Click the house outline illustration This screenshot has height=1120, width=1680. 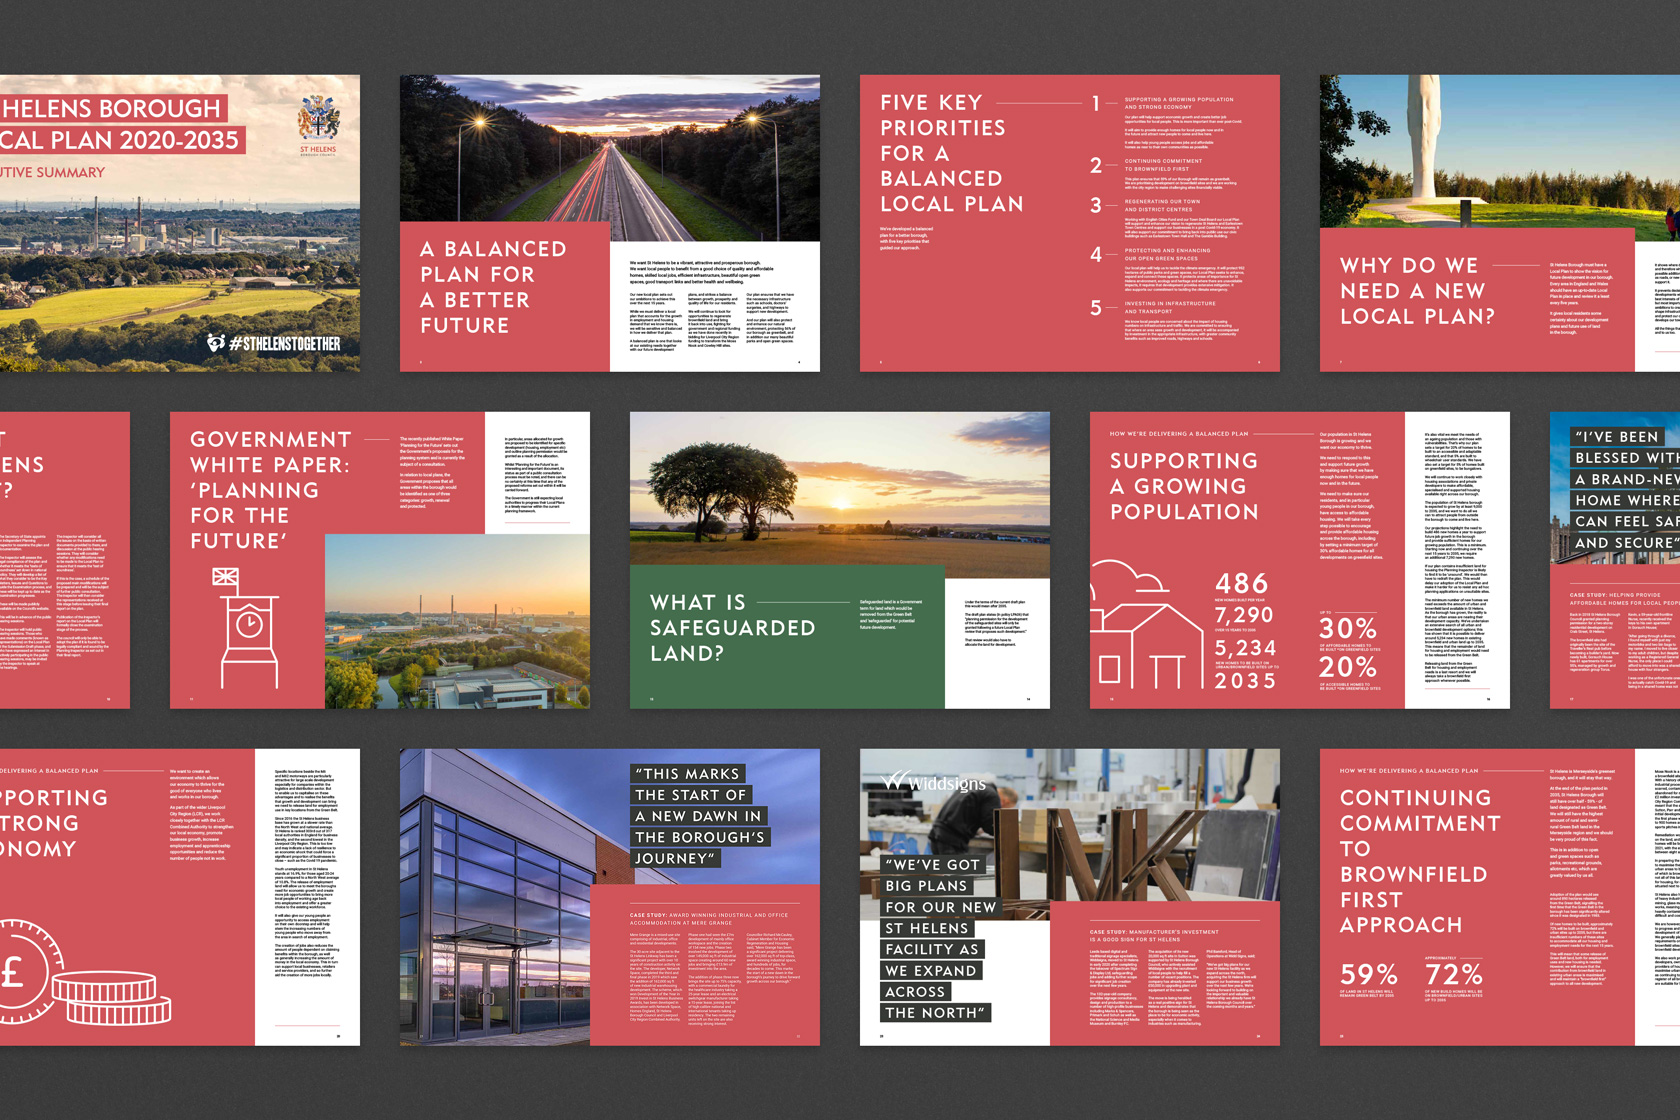point(1146,626)
